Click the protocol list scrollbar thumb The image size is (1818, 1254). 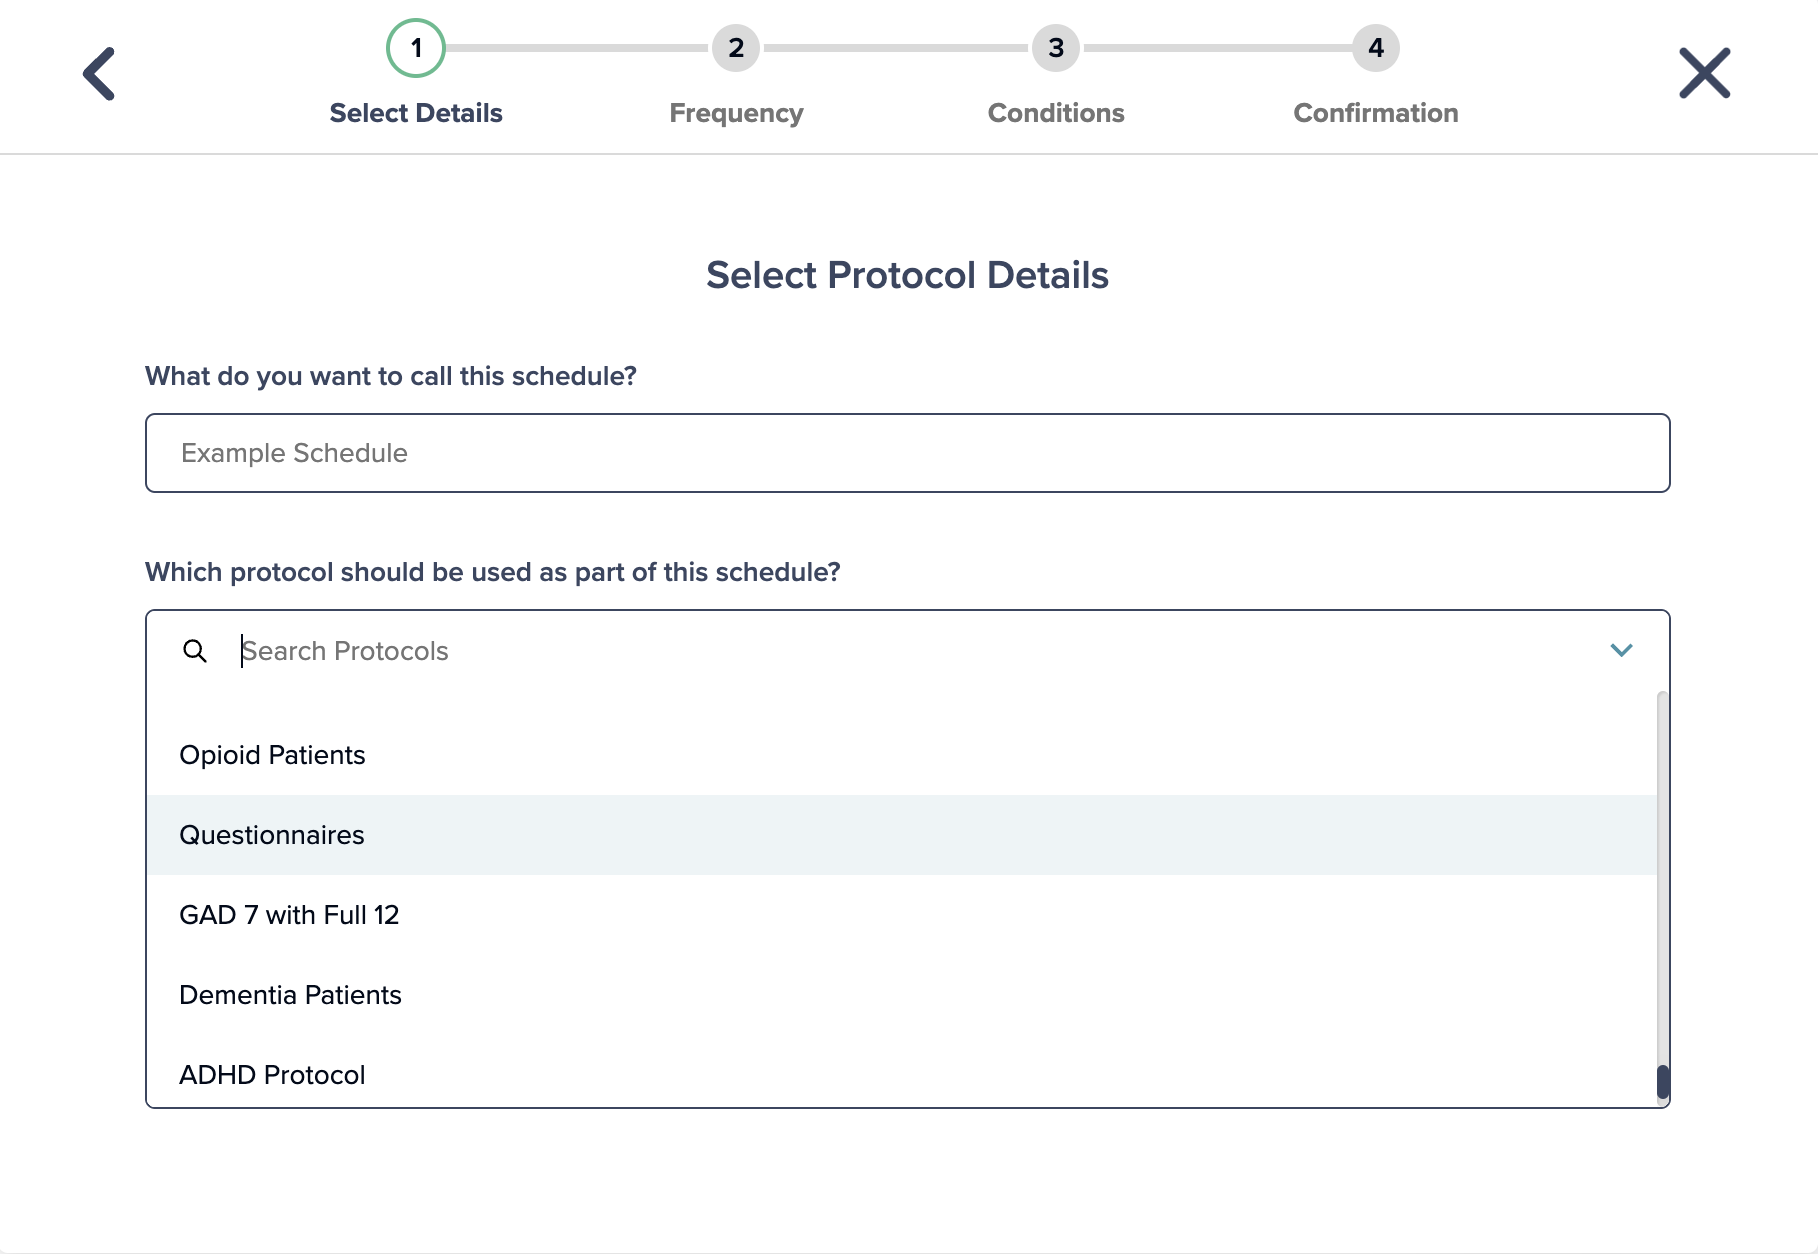1663,1082
